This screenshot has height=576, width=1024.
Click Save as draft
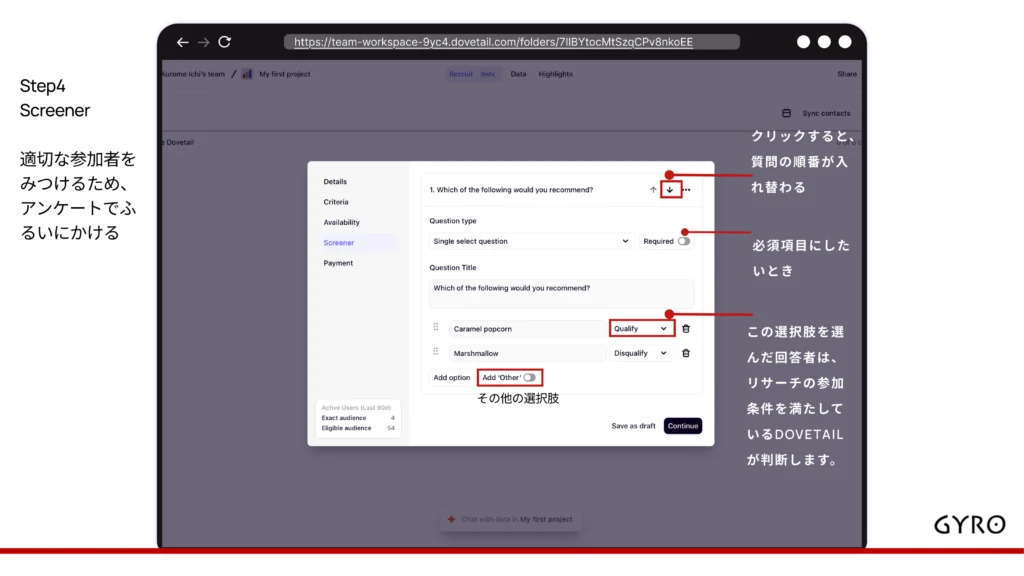click(633, 426)
